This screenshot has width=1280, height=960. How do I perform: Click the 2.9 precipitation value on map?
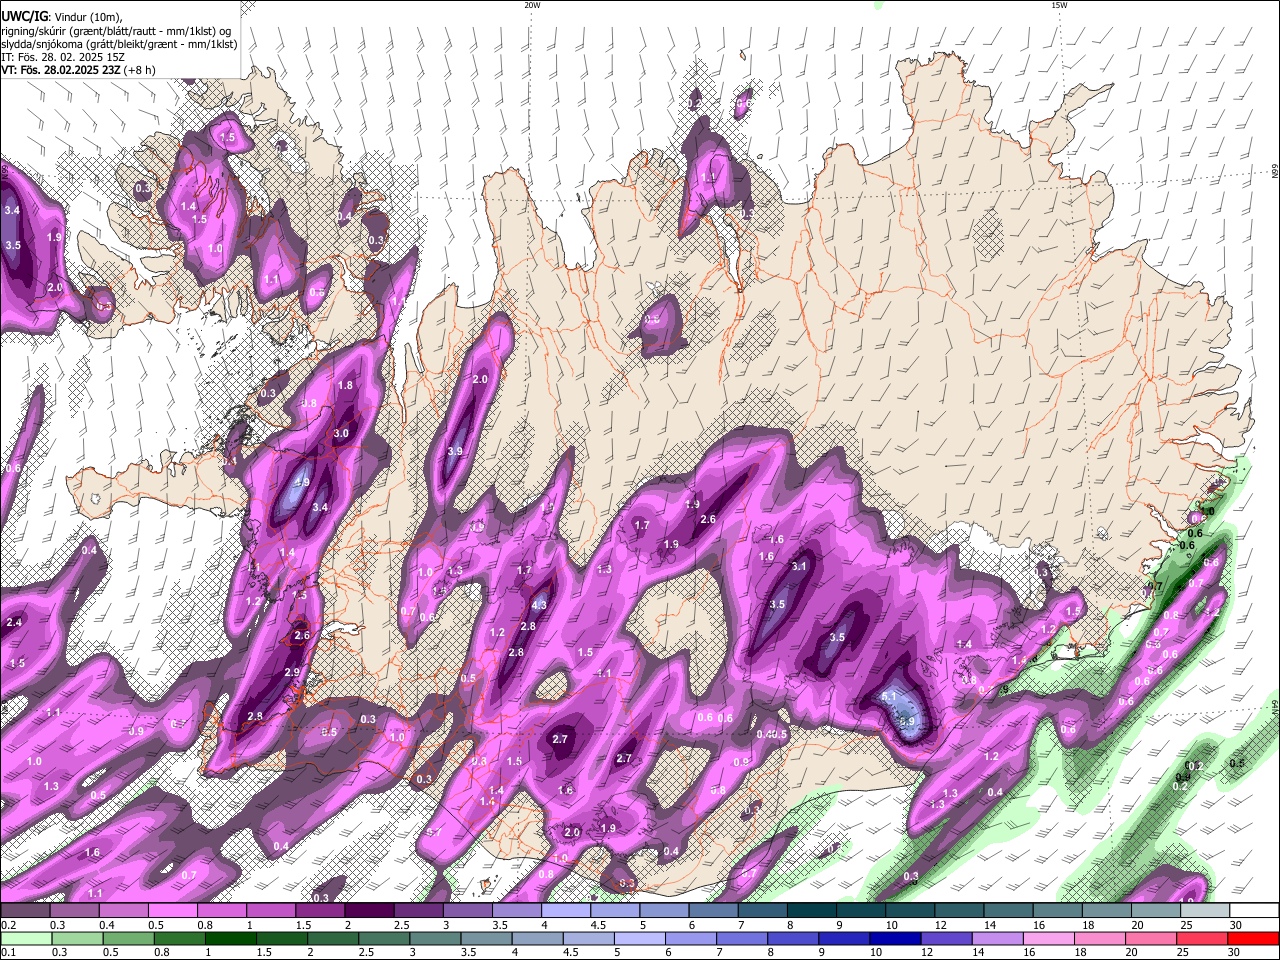[x=292, y=672]
